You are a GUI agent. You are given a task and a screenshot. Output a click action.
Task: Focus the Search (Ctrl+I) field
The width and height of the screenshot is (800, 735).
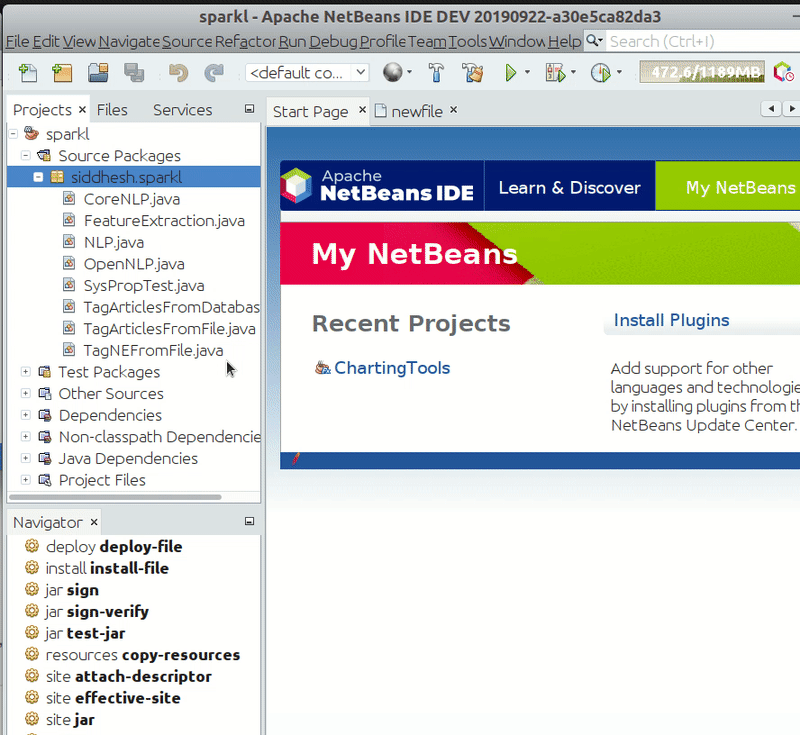[x=704, y=41]
